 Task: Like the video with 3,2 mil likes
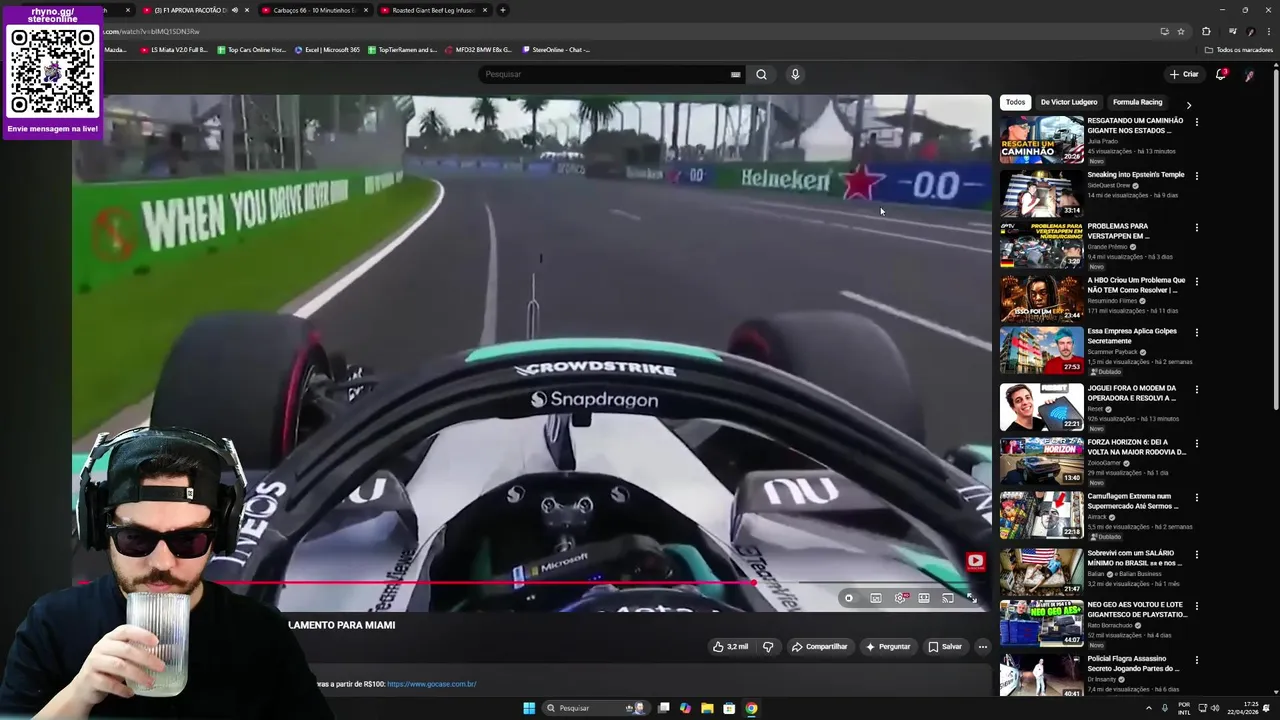tap(730, 647)
